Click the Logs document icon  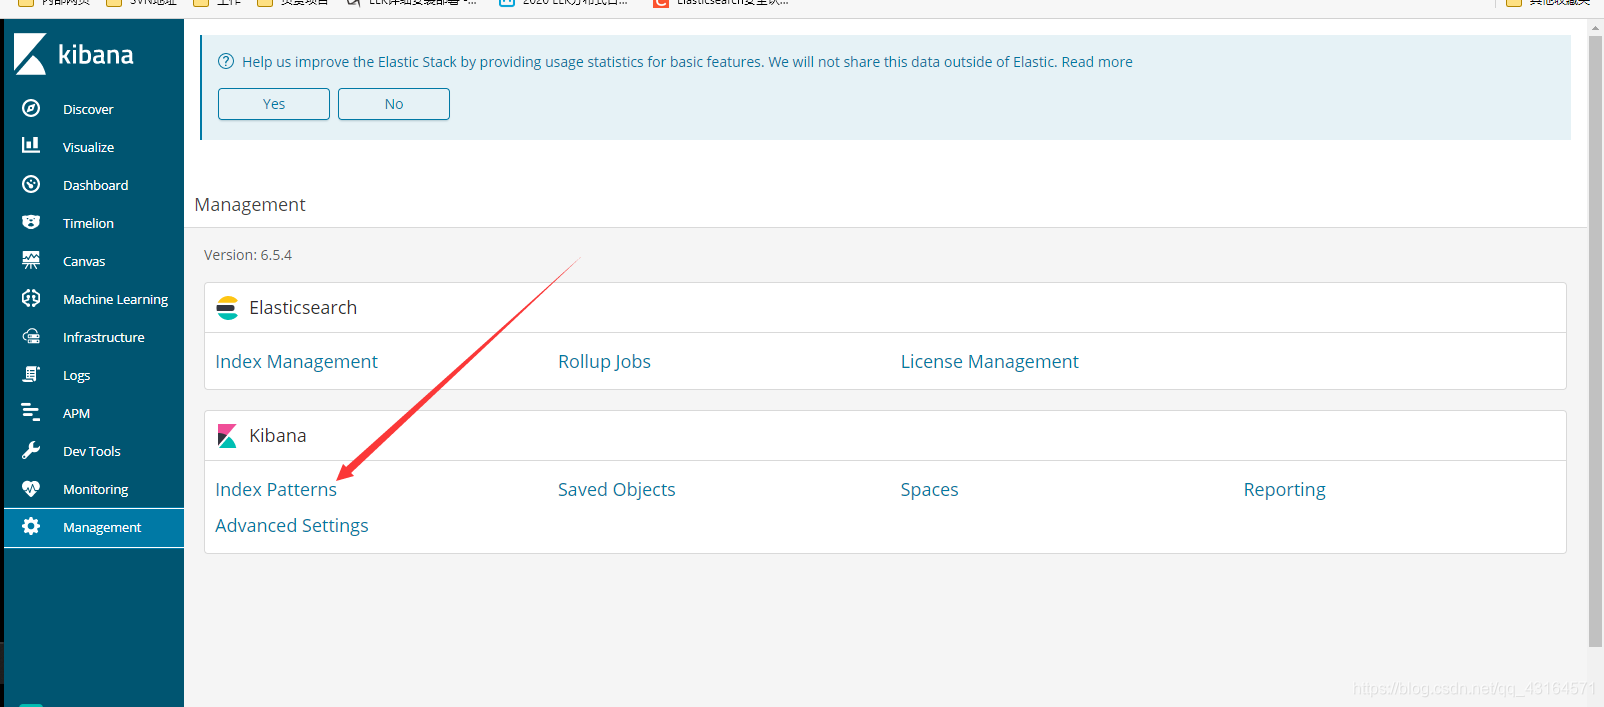point(31,374)
